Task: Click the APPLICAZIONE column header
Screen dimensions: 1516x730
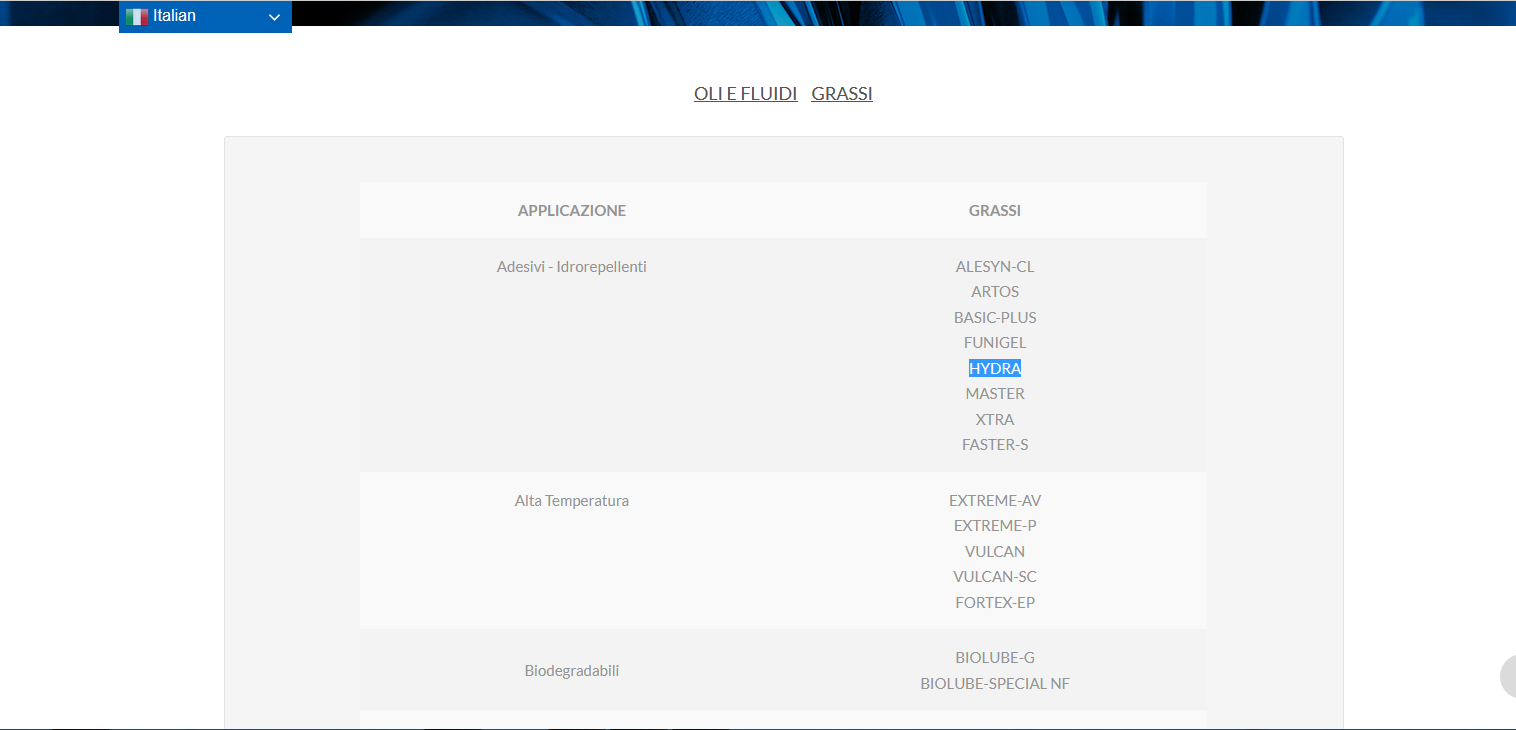Action: pyautogui.click(x=572, y=210)
